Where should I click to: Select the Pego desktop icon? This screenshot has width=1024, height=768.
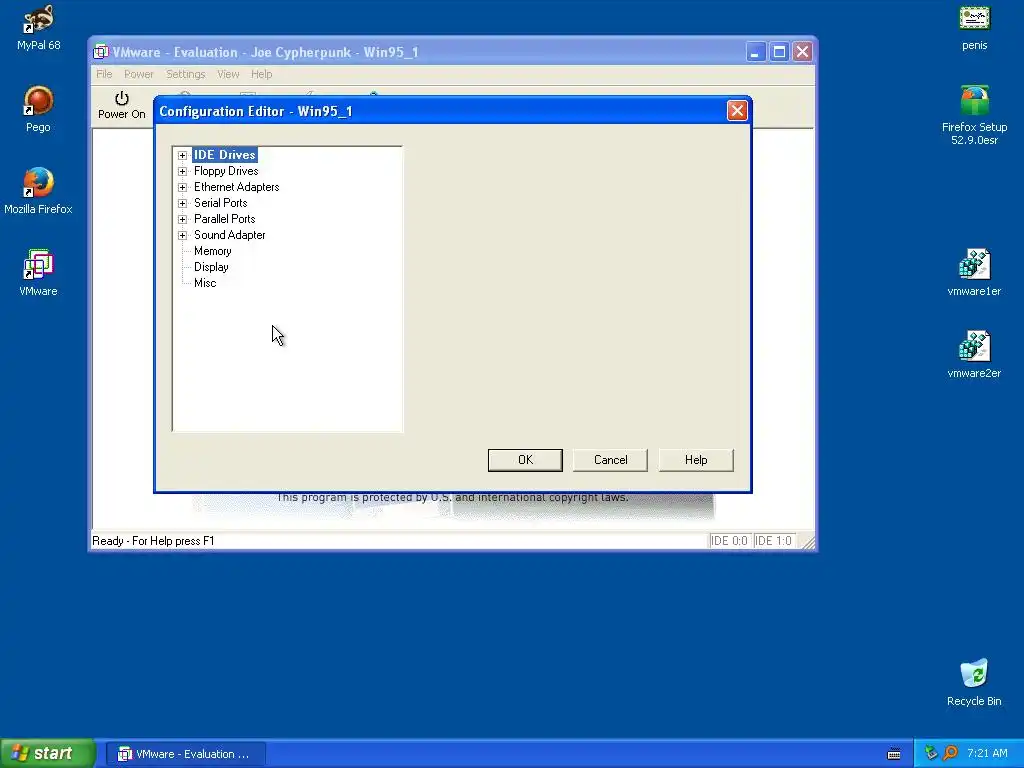38,109
